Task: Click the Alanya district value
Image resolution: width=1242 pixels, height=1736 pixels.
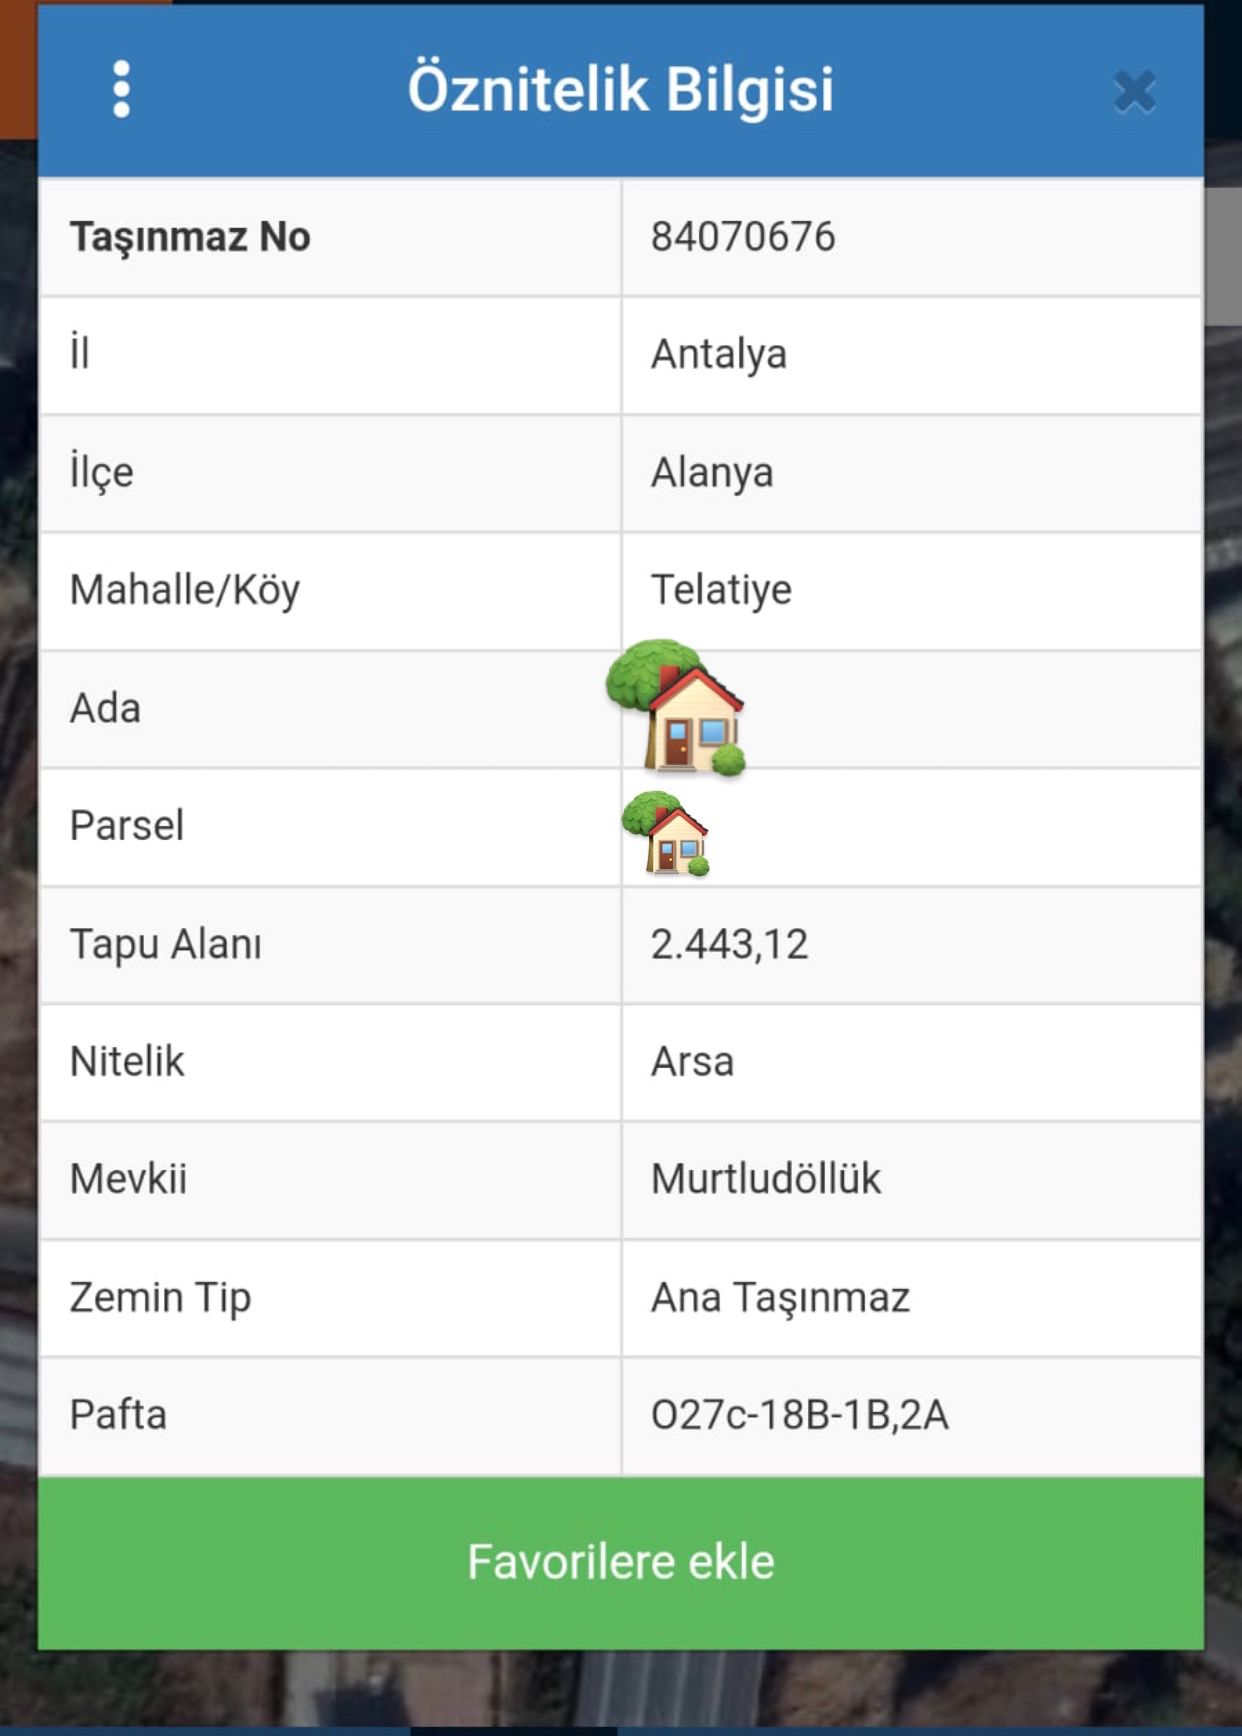Action: click(x=711, y=473)
